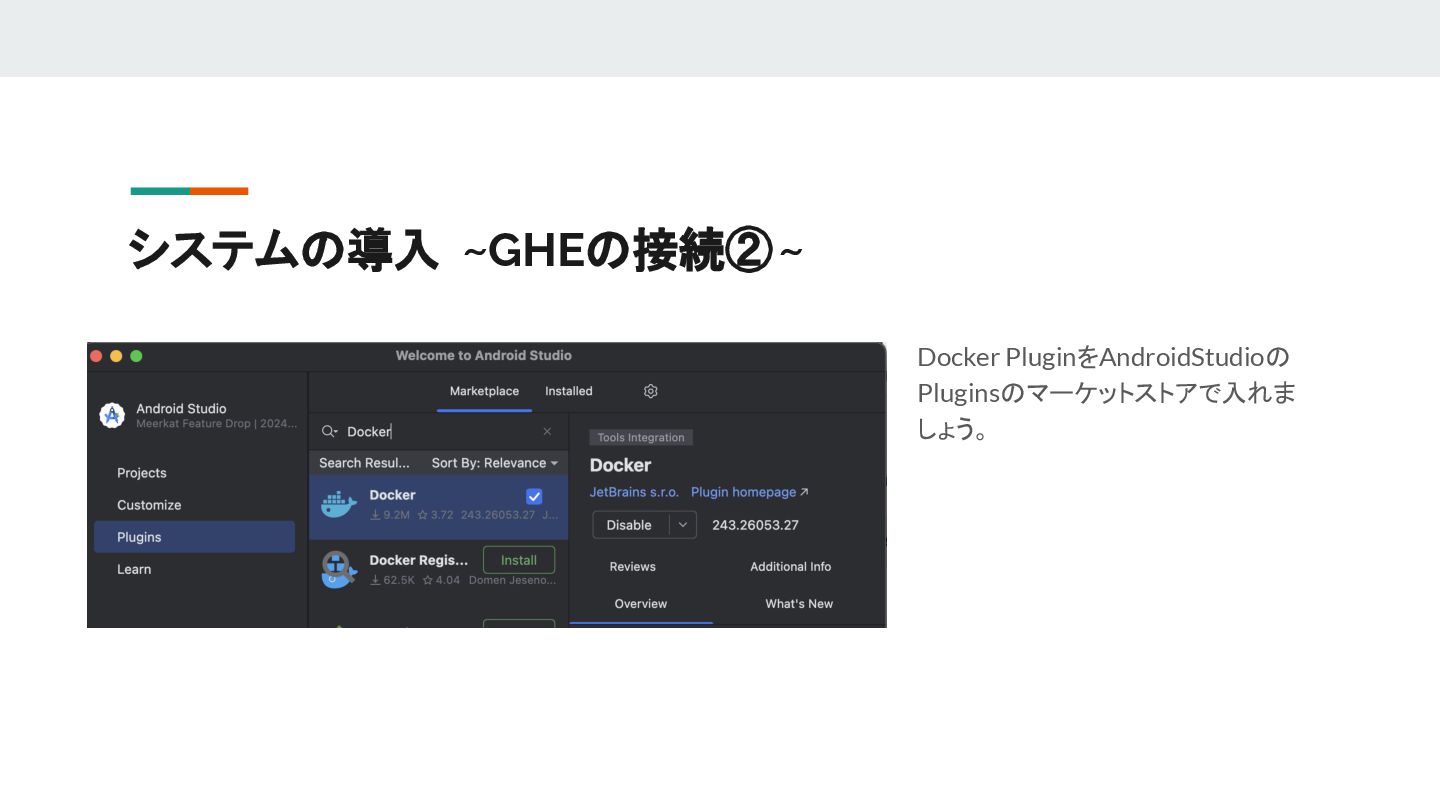
Task: Click the Android Studio logo icon
Action: point(112,415)
